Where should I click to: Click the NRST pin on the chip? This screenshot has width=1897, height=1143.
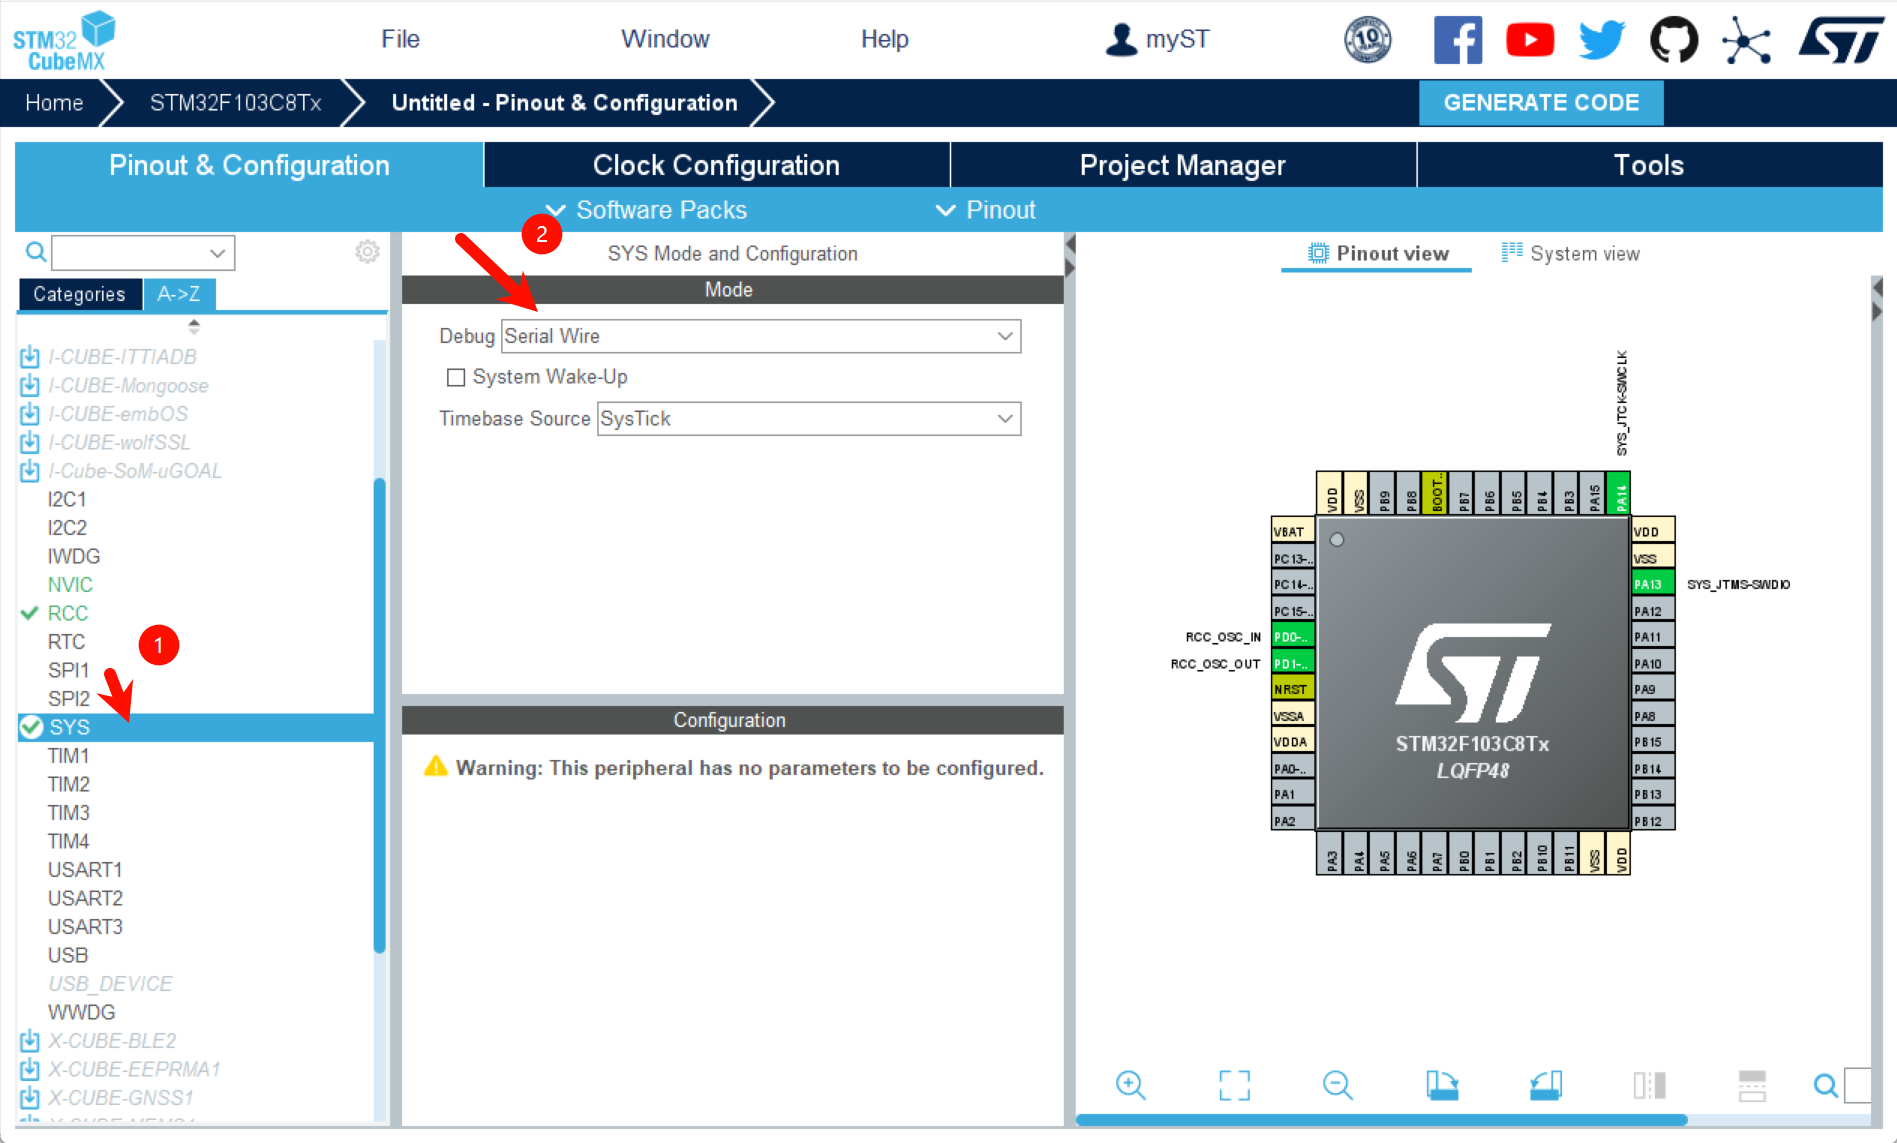pyautogui.click(x=1291, y=689)
